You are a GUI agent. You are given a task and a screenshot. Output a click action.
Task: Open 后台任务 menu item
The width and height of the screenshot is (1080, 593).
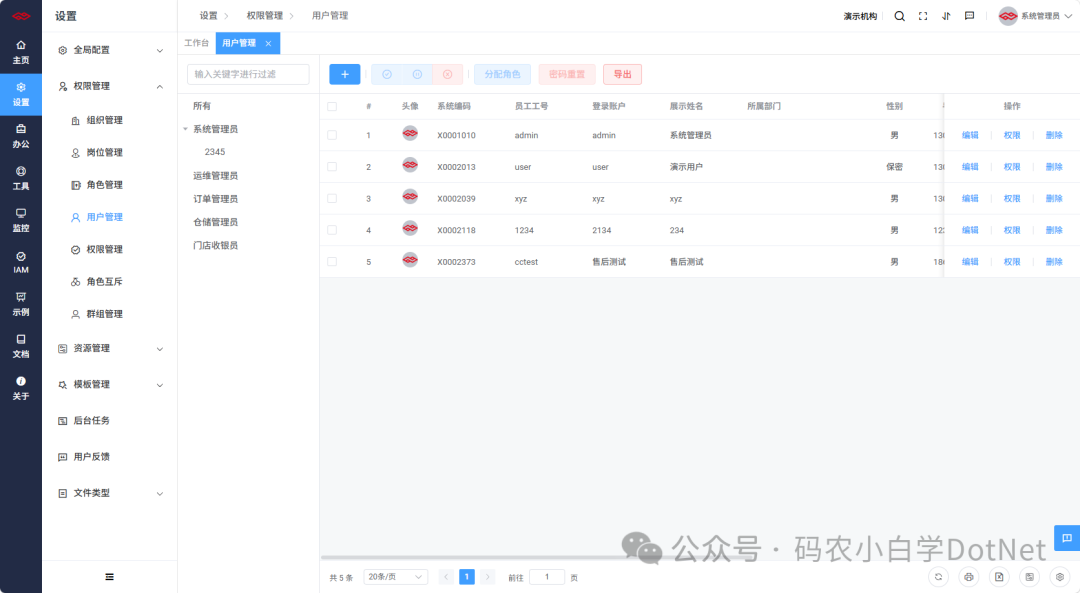pyautogui.click(x=110, y=421)
